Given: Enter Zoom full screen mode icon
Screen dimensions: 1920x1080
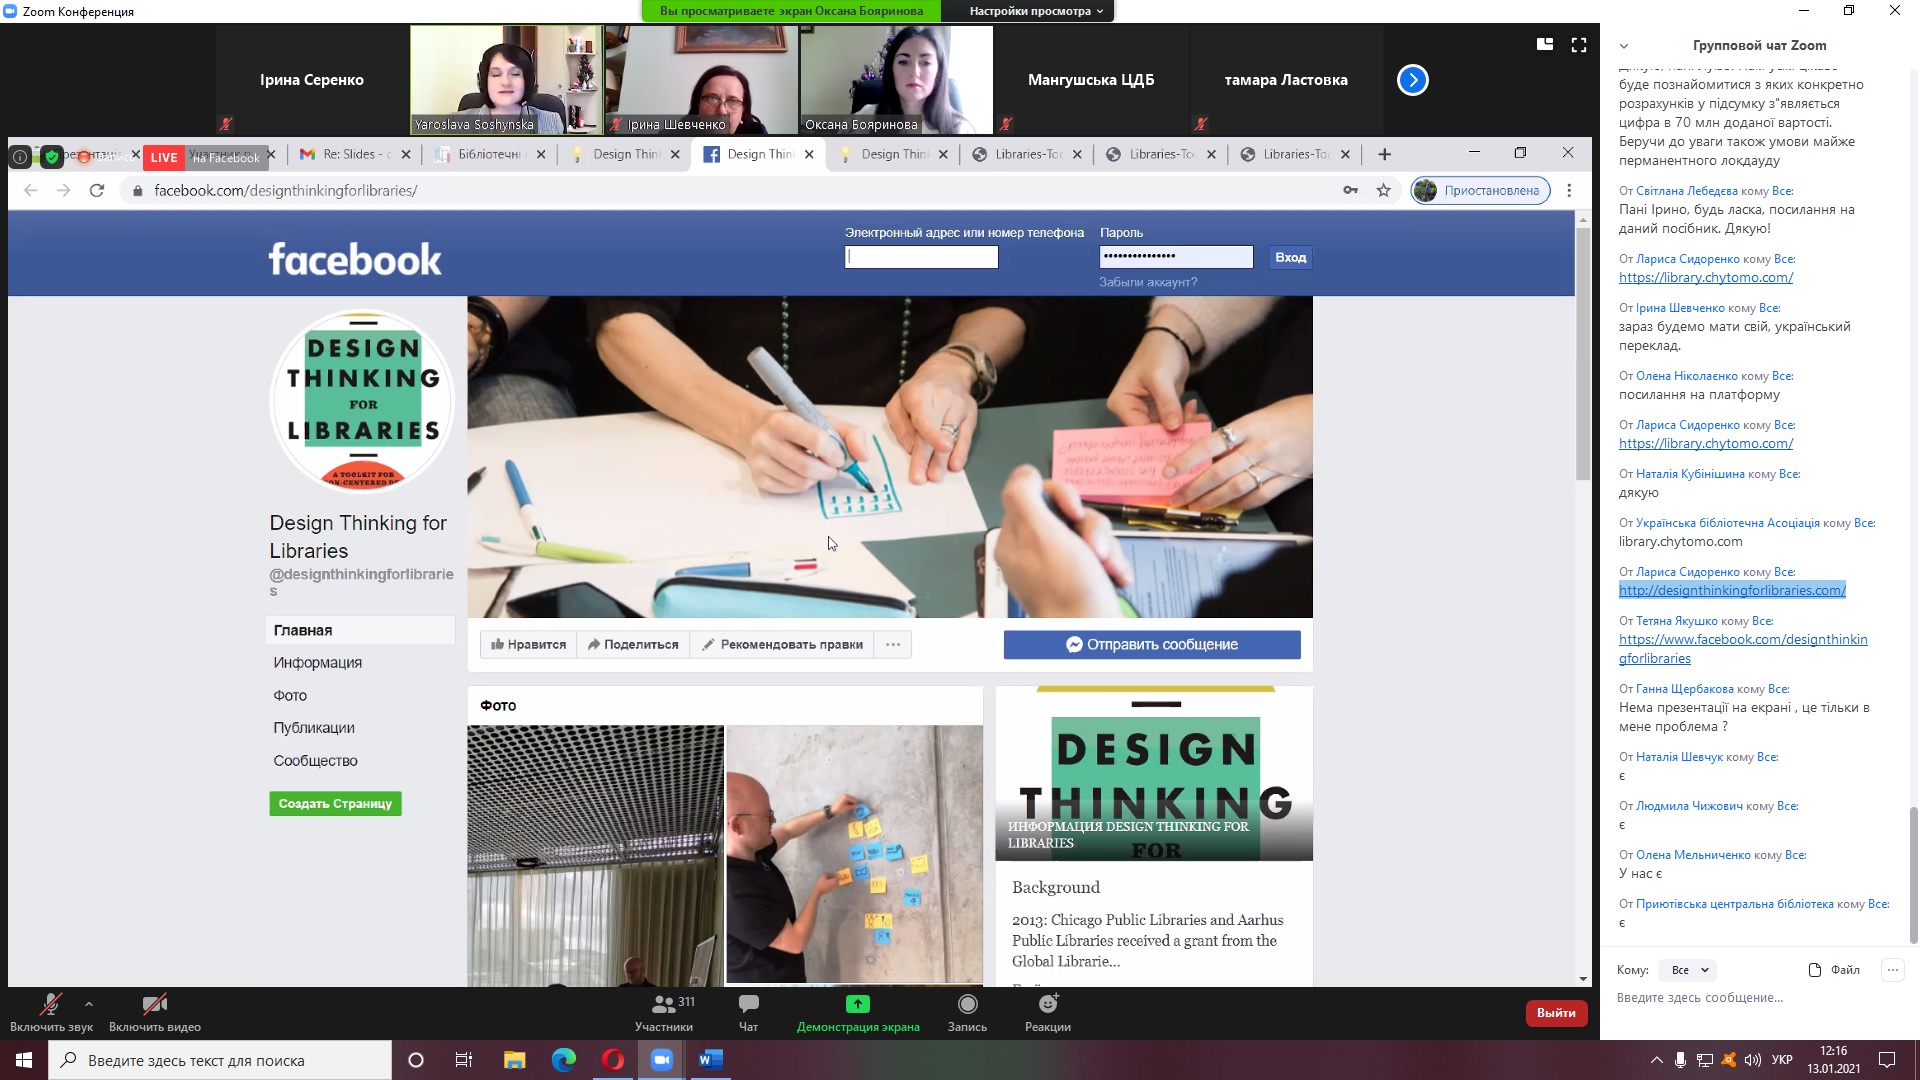Looking at the screenshot, I should click(1579, 44).
